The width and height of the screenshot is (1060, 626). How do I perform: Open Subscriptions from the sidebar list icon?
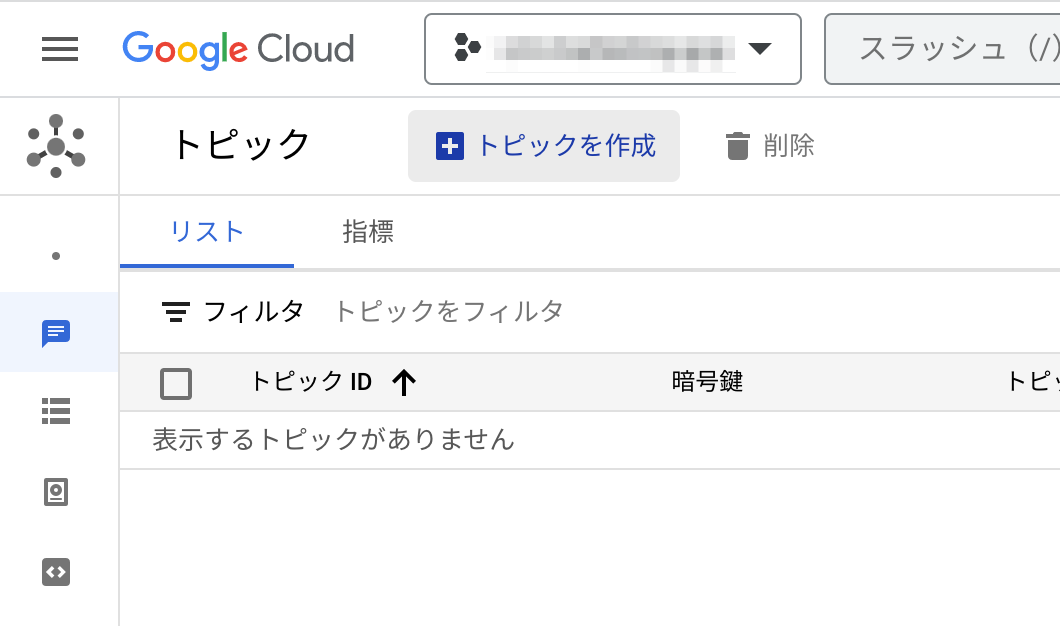pos(56,411)
